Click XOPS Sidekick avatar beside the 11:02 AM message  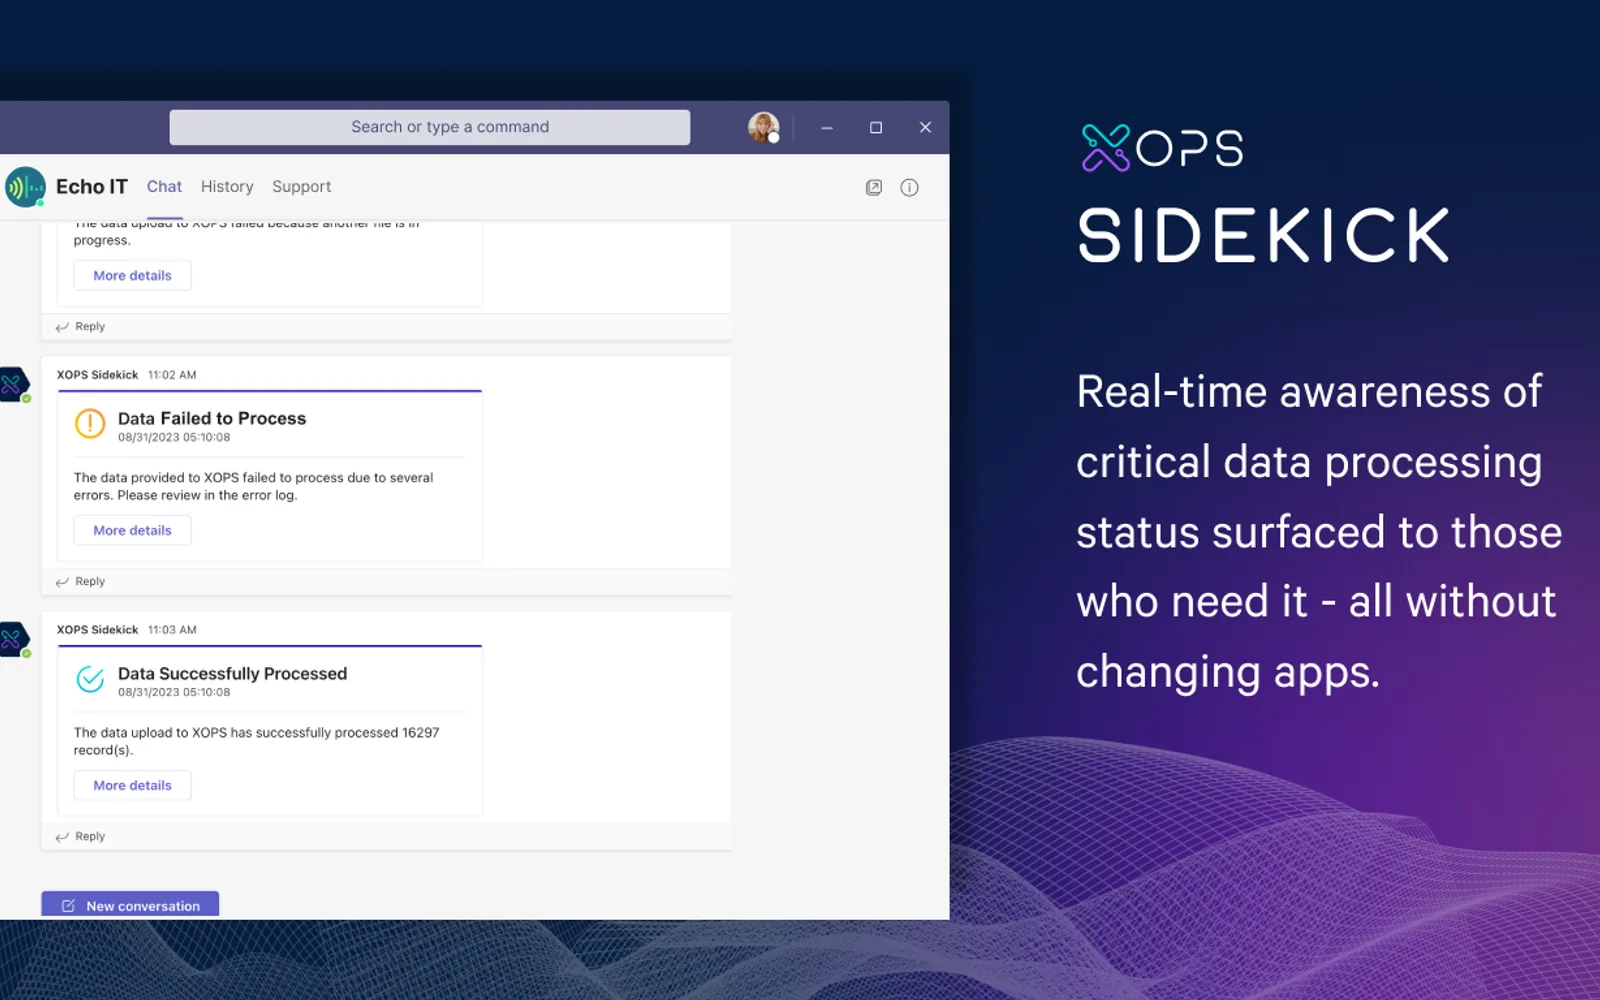click(13, 384)
